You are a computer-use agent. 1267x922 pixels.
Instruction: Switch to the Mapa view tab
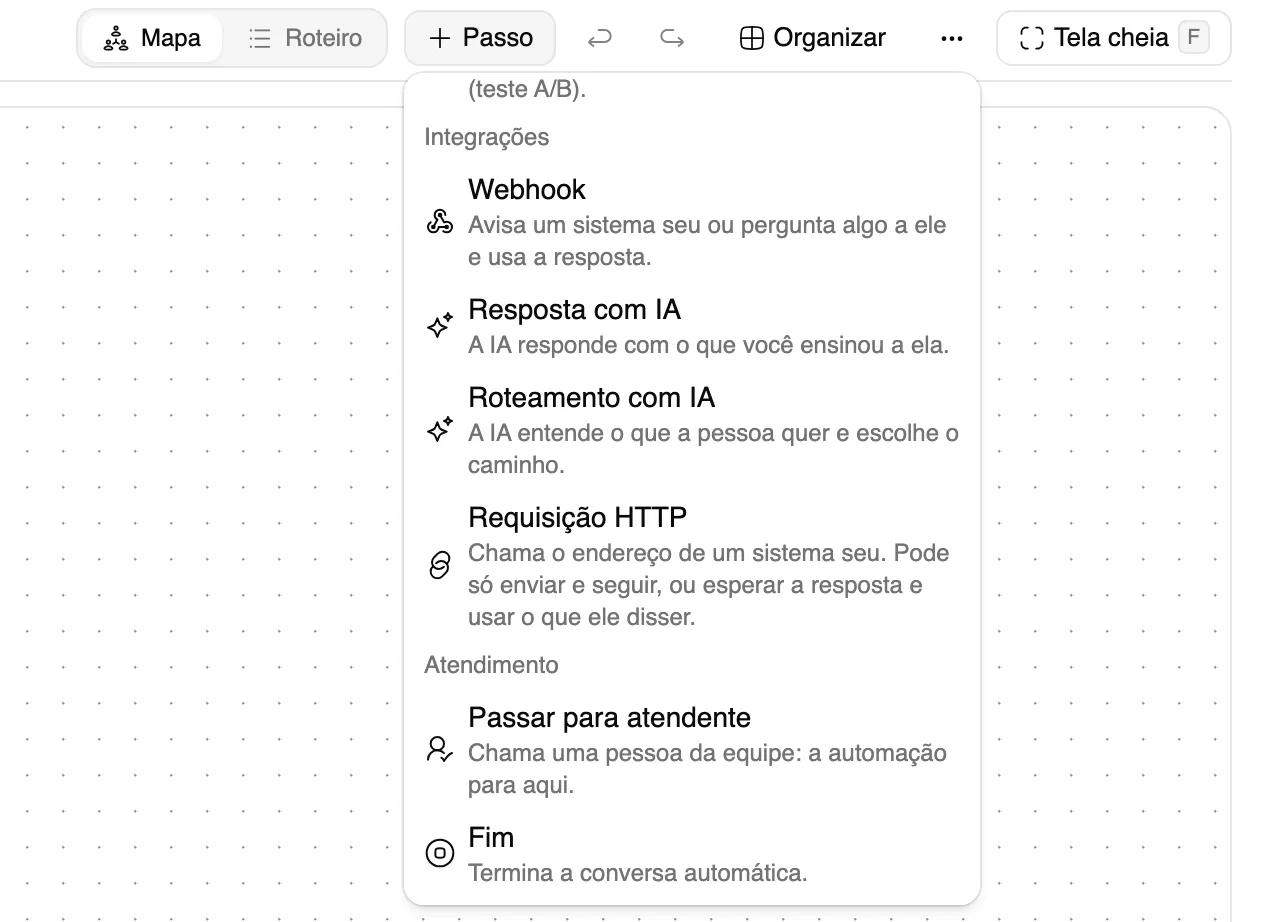point(152,38)
